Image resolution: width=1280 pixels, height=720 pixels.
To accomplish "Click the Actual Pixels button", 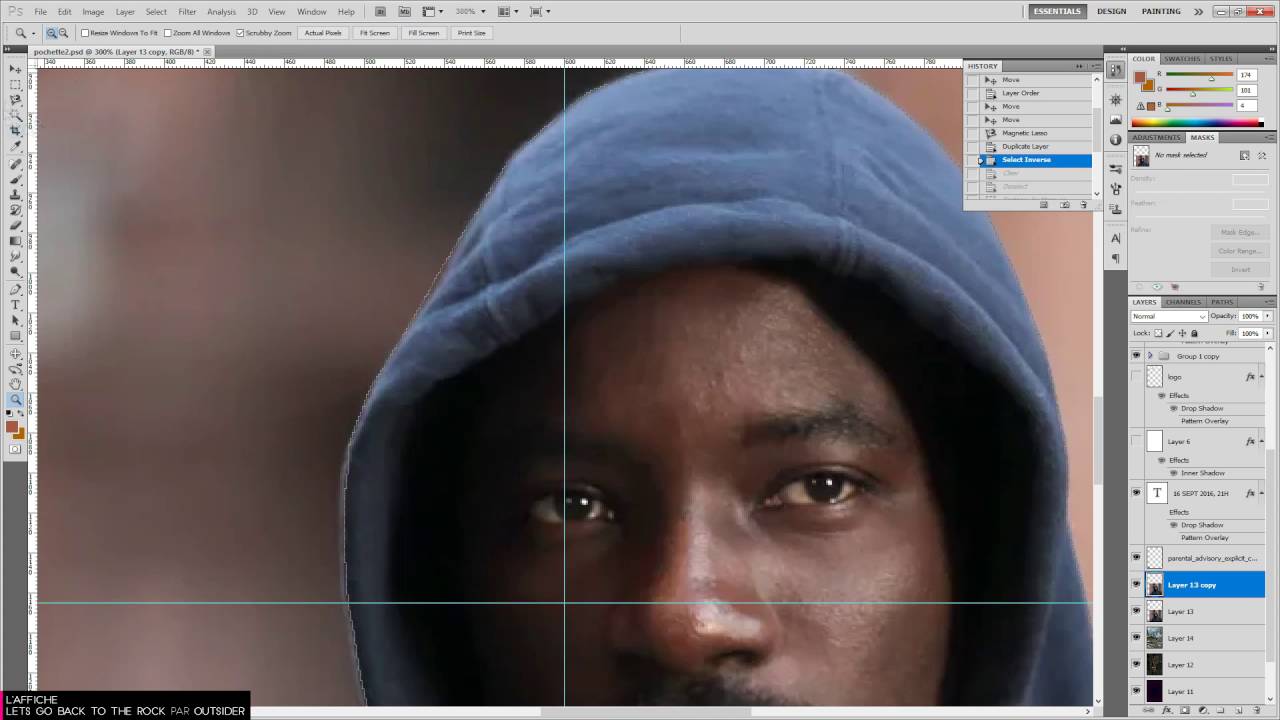I will [x=323, y=33].
